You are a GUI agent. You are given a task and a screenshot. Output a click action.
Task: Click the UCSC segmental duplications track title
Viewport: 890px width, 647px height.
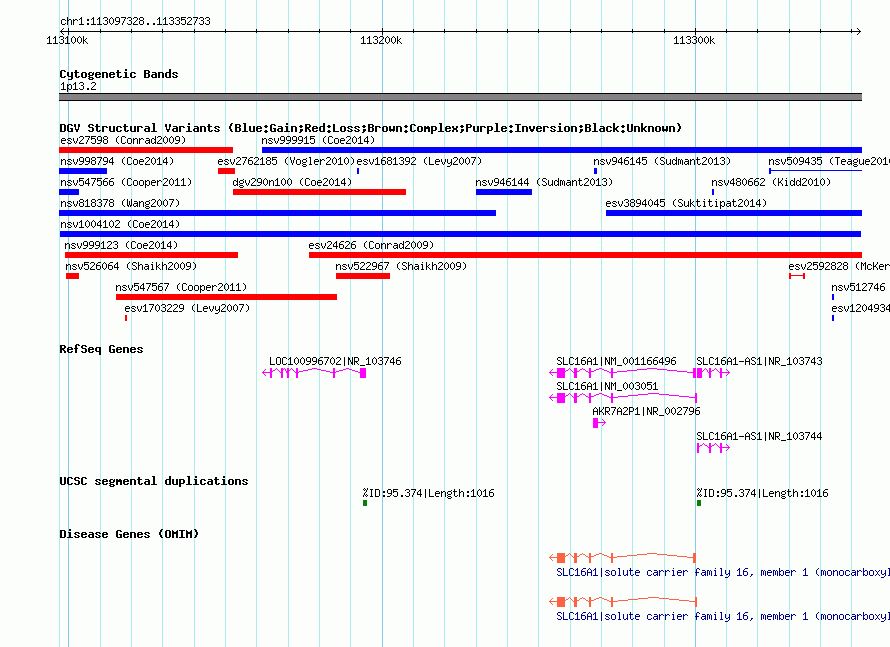click(154, 481)
